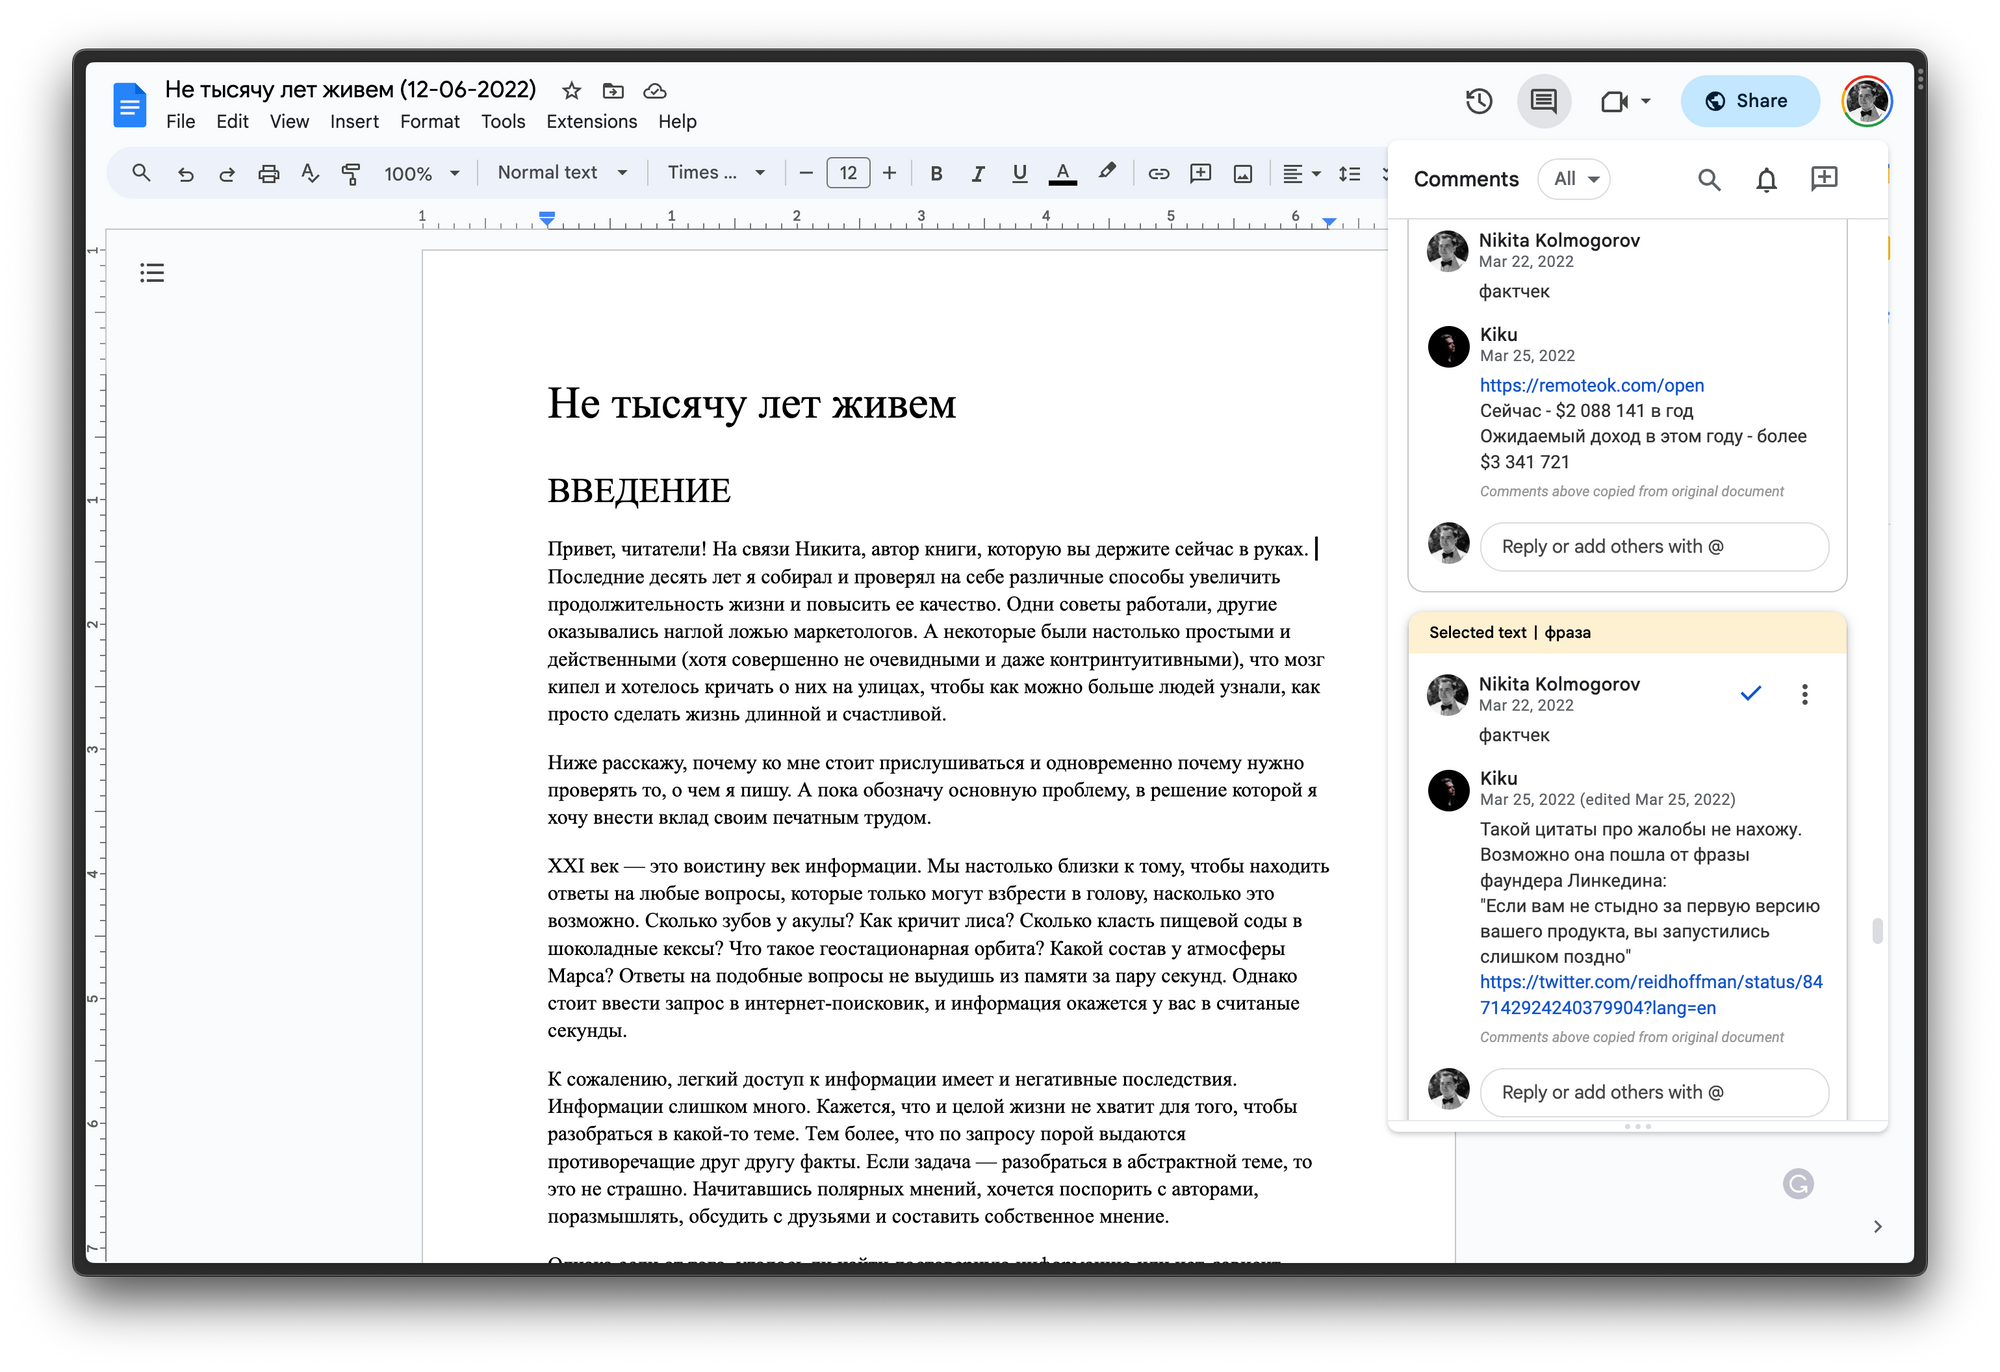Open the Help menu
Image resolution: width=2000 pixels, height=1372 pixels.
coord(677,122)
